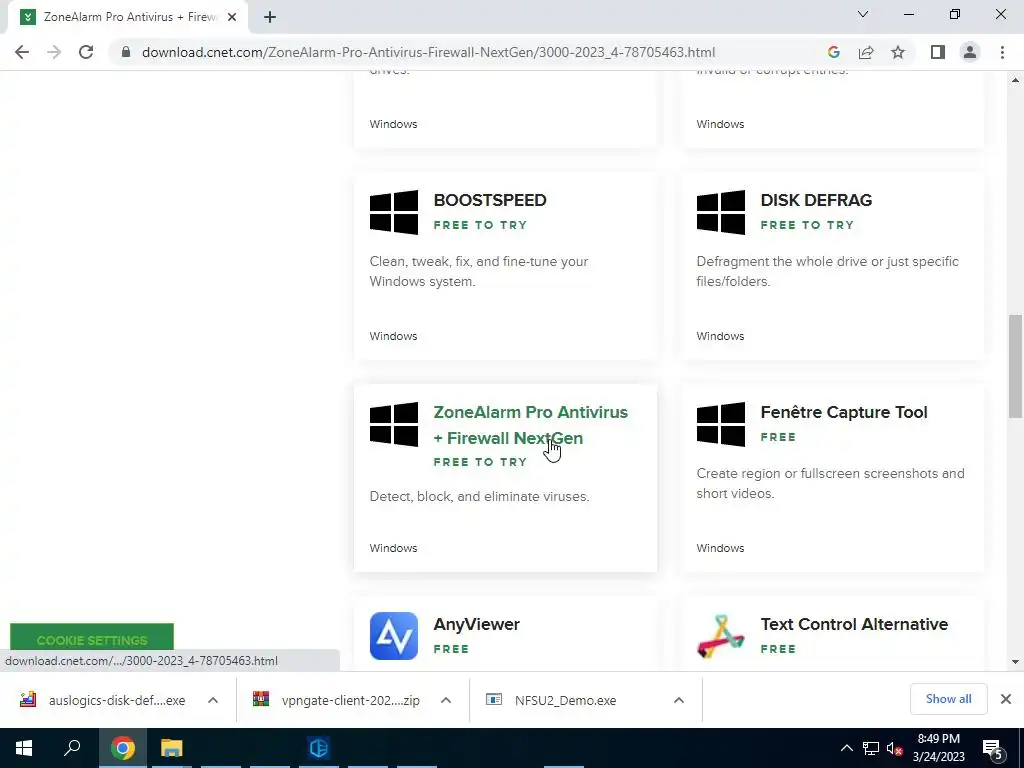Expand options for vpngate-client zip download
This screenshot has width=1024, height=768.
click(446, 700)
